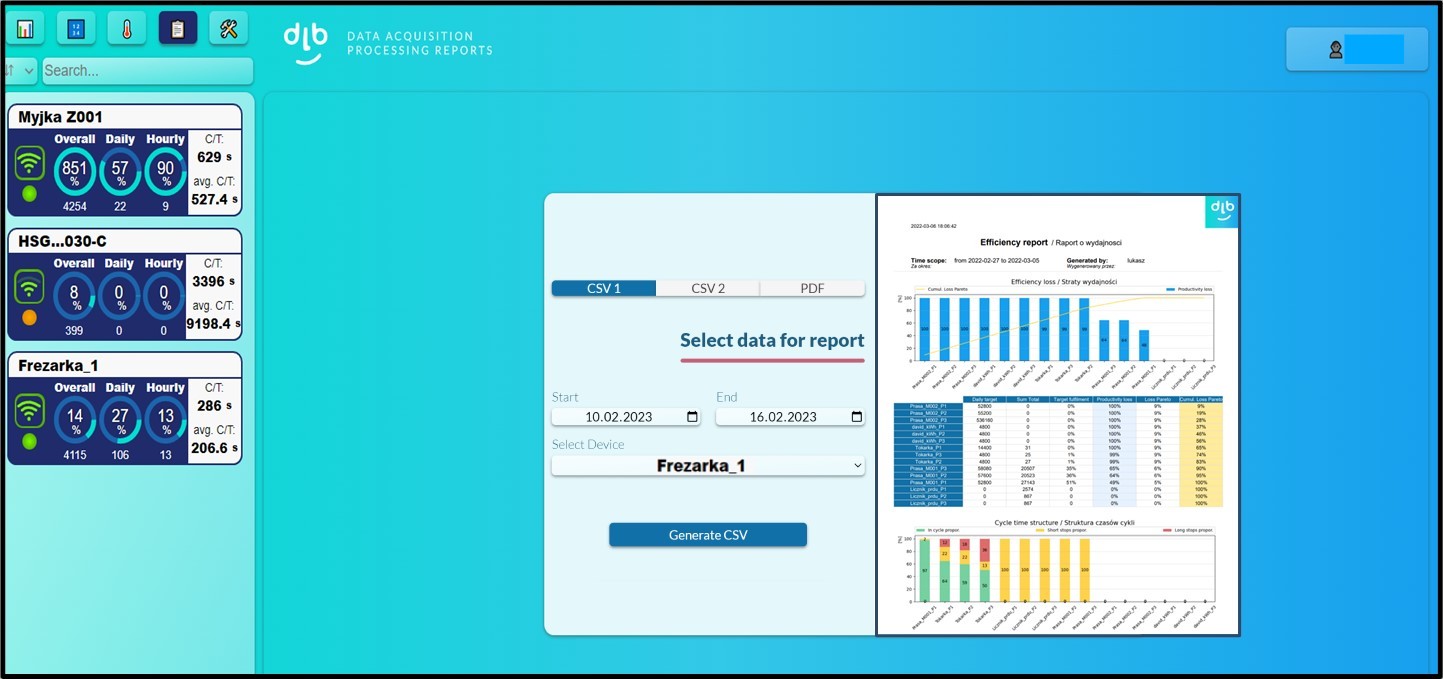Click the Wi-Fi status icon for Myjka Z001
This screenshot has height=679, width=1443.
click(30, 163)
